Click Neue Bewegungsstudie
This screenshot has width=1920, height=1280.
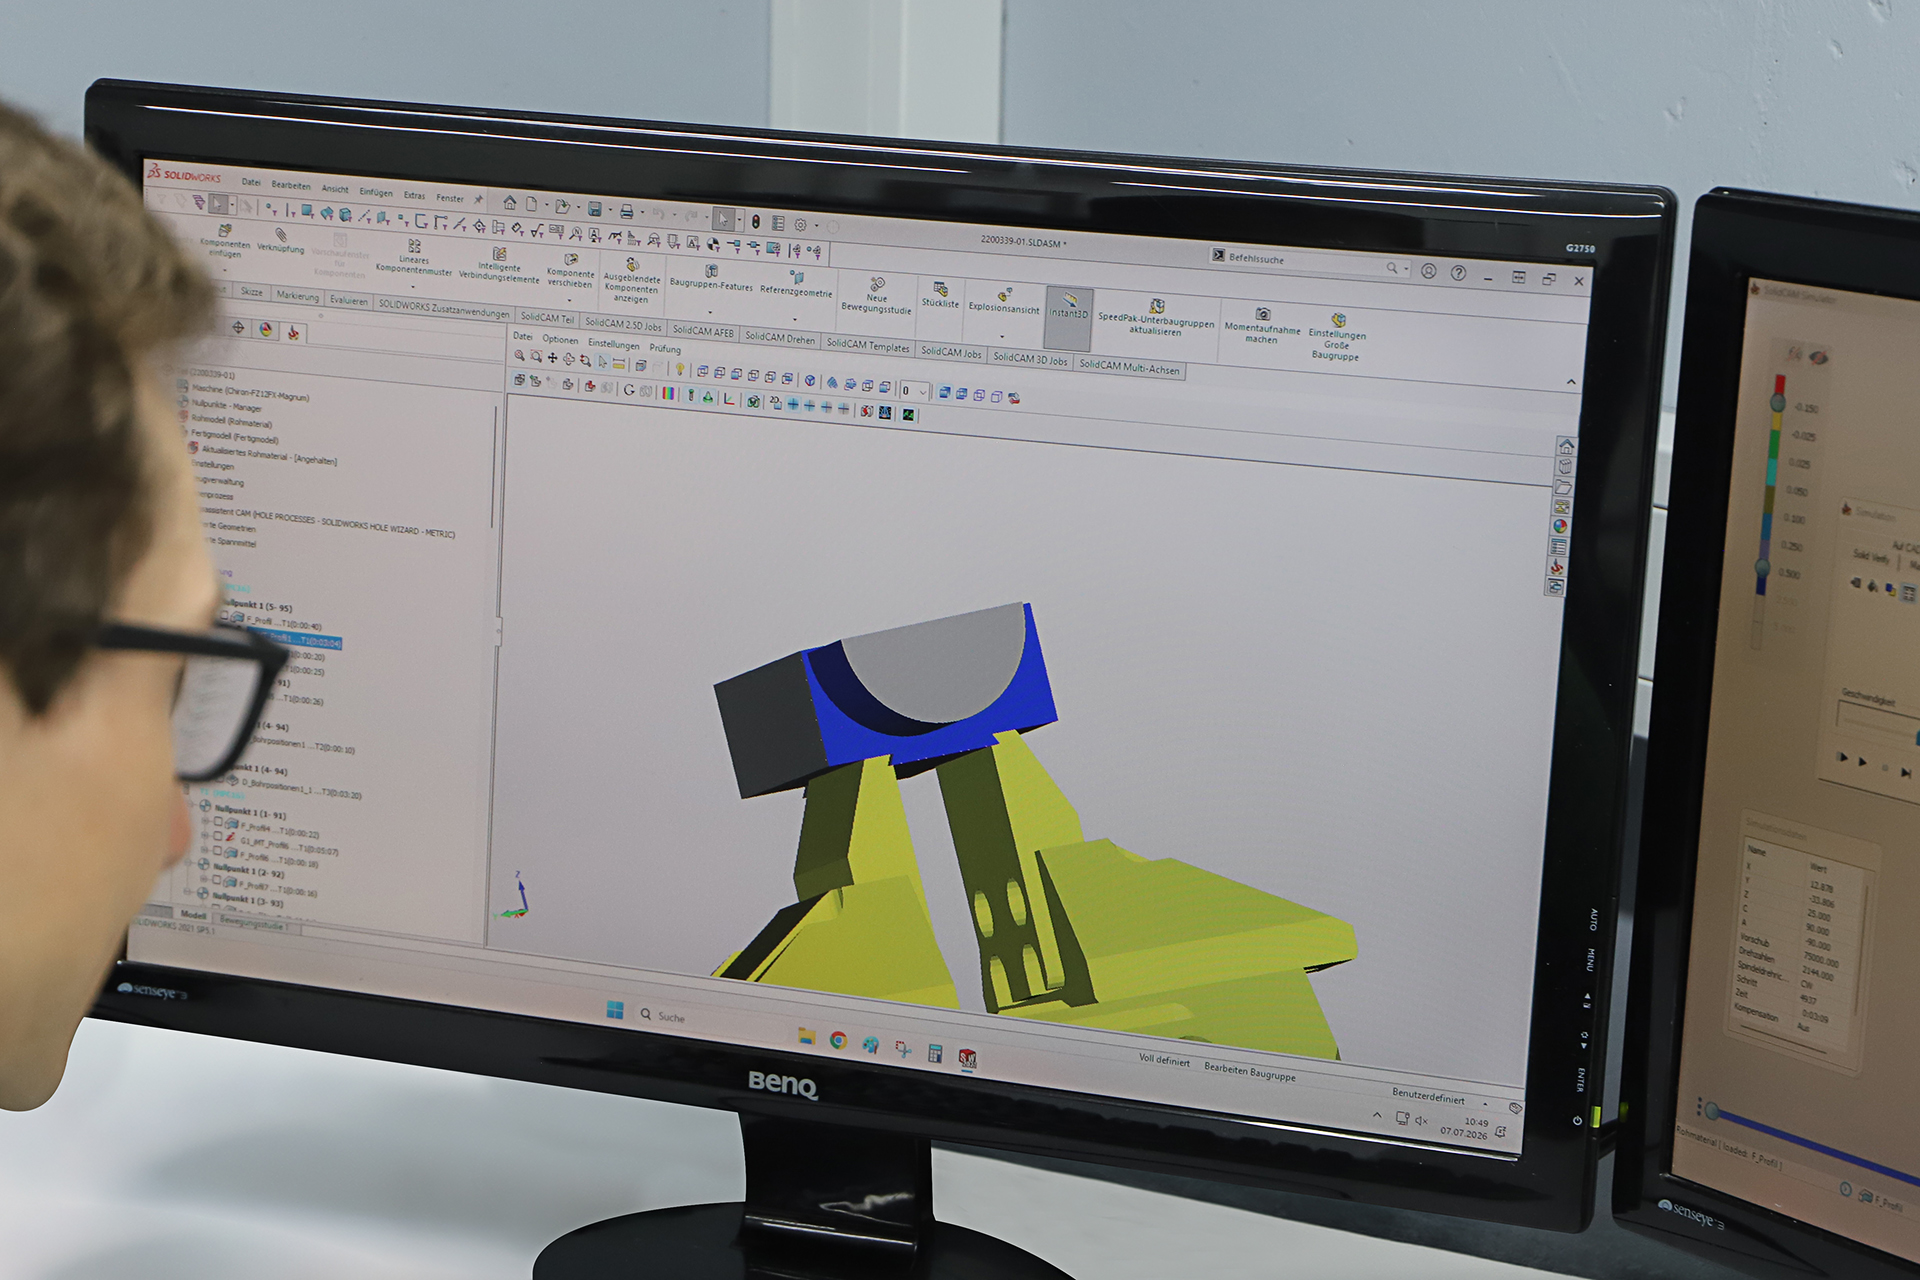(x=876, y=296)
